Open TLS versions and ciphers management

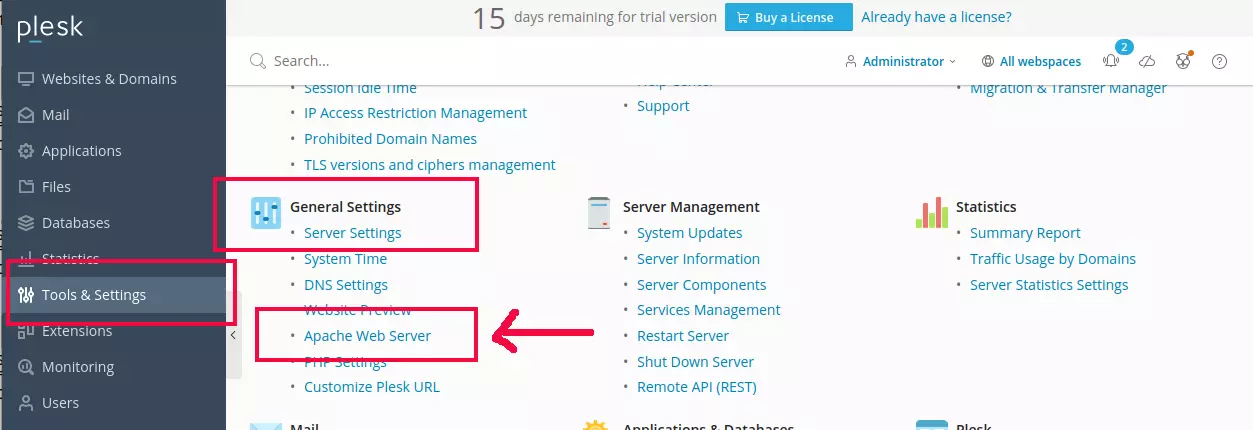(x=430, y=165)
